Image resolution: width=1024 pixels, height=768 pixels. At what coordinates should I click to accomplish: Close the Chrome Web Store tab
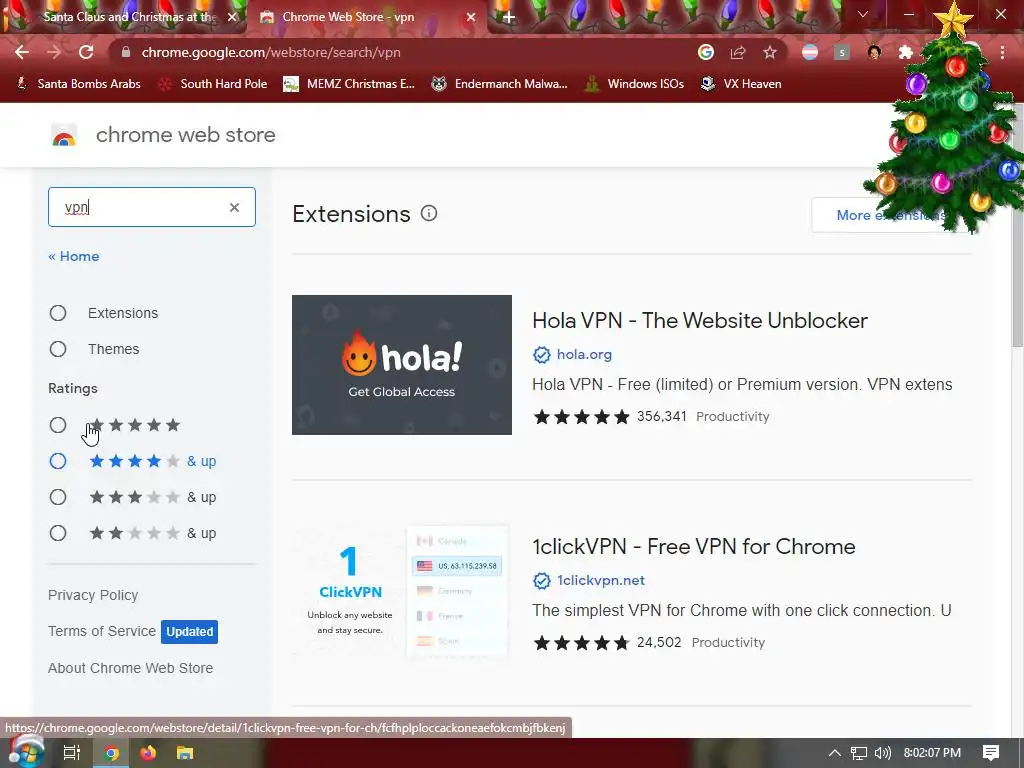coord(471,17)
